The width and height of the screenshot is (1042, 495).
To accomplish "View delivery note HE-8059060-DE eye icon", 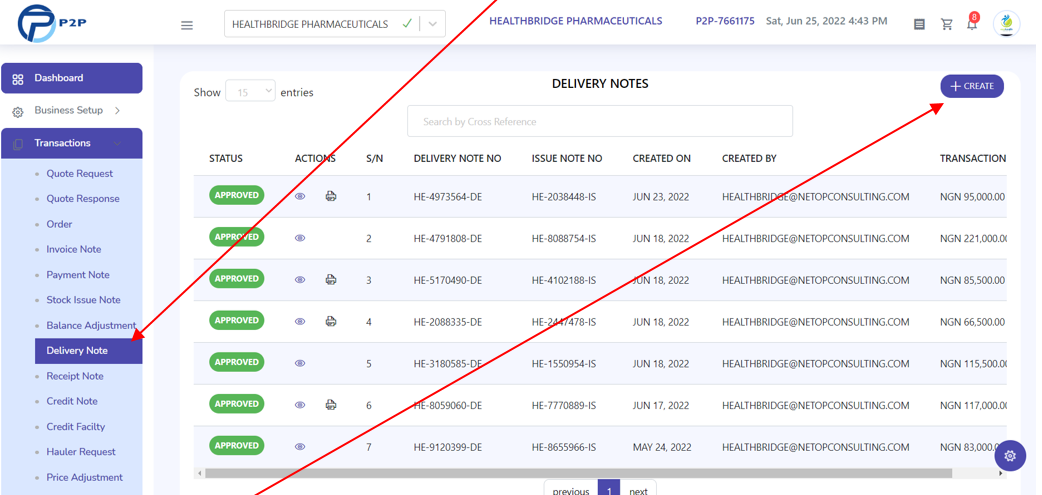I will tap(300, 405).
